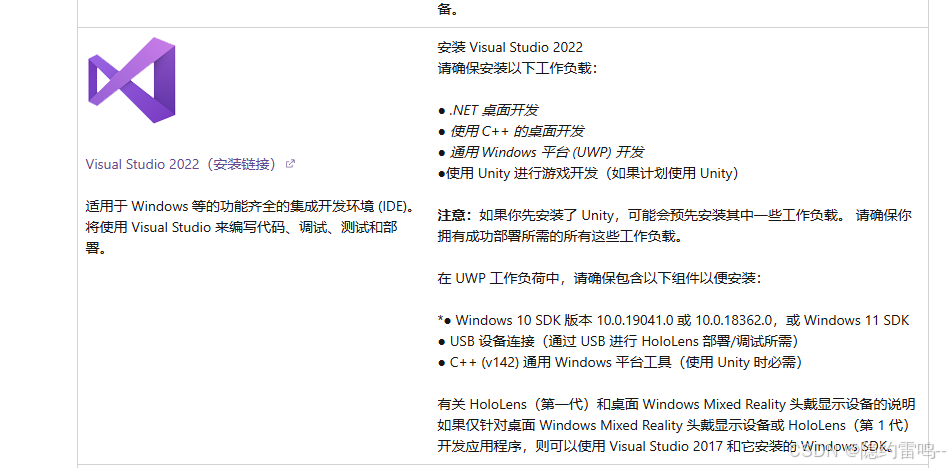Click line 如果仅针对桌面 Windows Mixed Reality 头戴显示设备
Image resolution: width=951 pixels, height=468 pixels.
[673, 426]
